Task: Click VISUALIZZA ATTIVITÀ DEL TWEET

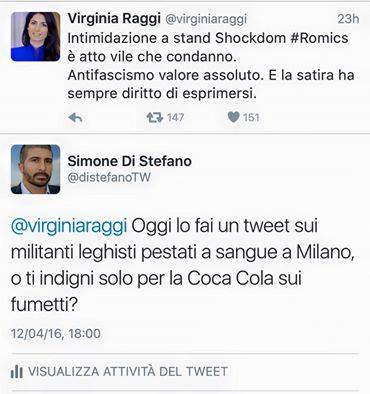Action: click(x=128, y=371)
